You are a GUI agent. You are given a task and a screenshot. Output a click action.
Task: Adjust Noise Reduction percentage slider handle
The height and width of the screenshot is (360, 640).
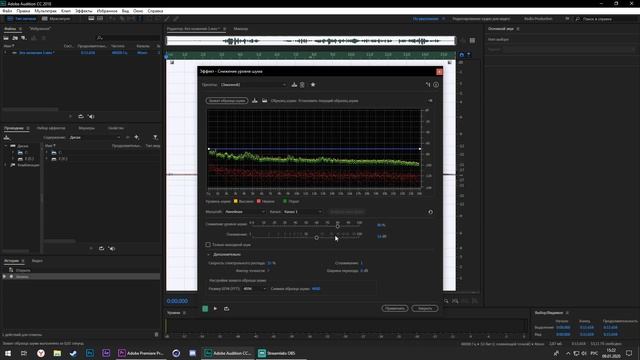point(338,226)
